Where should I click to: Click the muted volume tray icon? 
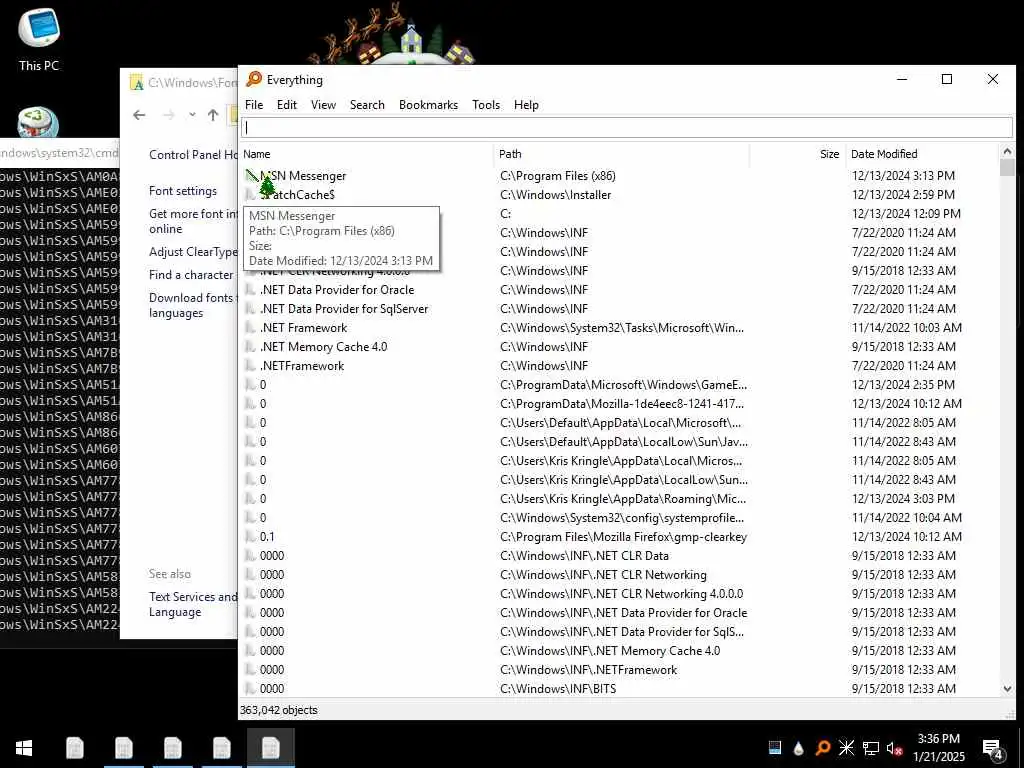[x=894, y=748]
